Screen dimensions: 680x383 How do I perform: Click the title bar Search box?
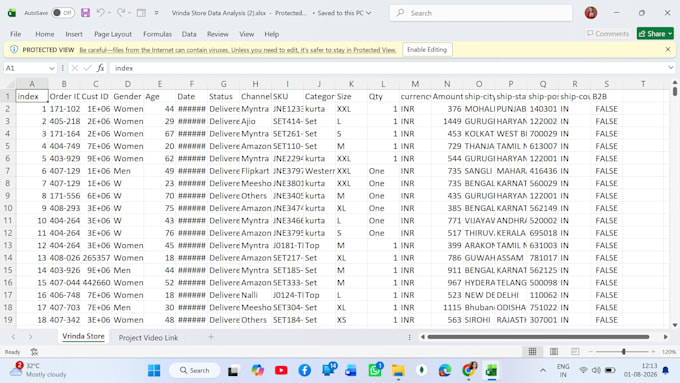481,13
